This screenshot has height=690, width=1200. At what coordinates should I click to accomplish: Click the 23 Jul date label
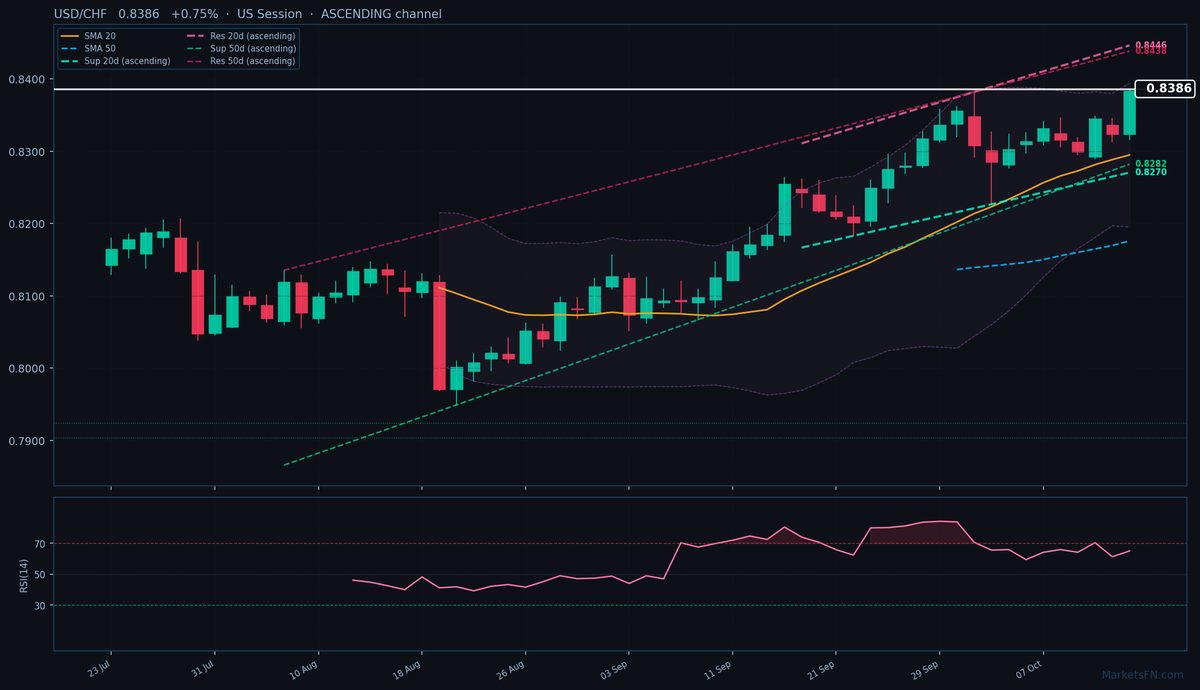point(99,668)
